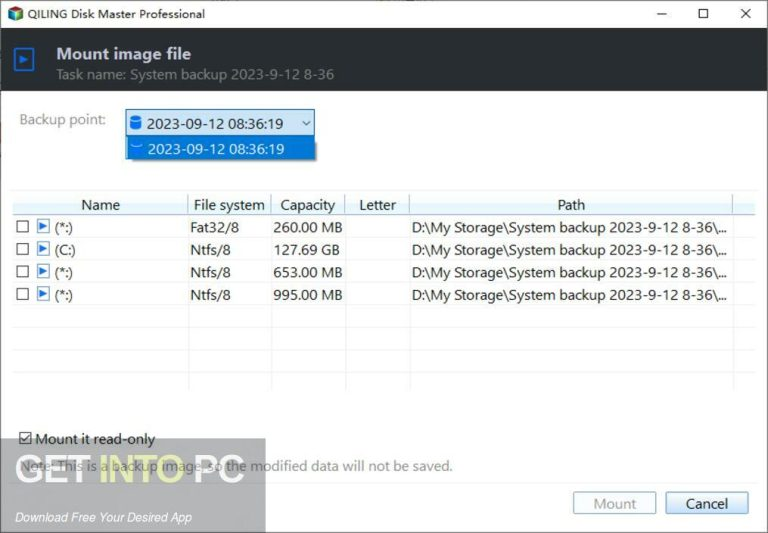Select the 127.69 GB capacity cell
This screenshot has height=533, width=768.
coord(307,250)
